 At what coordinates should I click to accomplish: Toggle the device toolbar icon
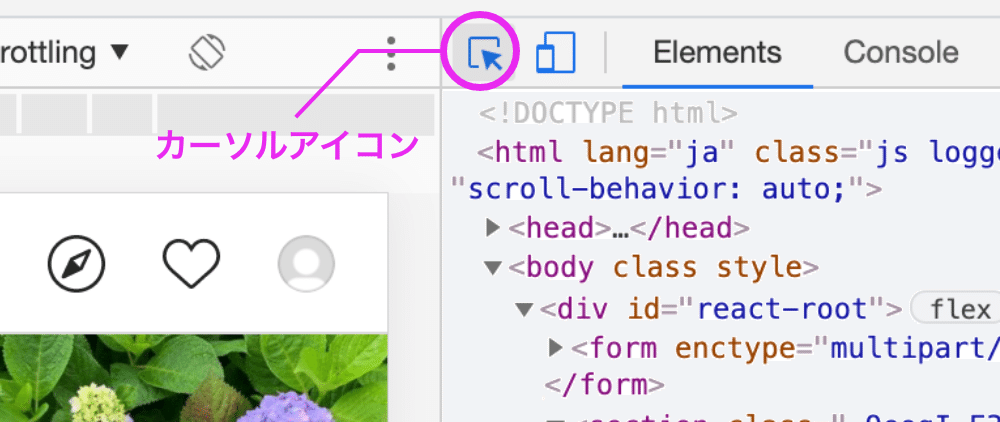coord(555,52)
